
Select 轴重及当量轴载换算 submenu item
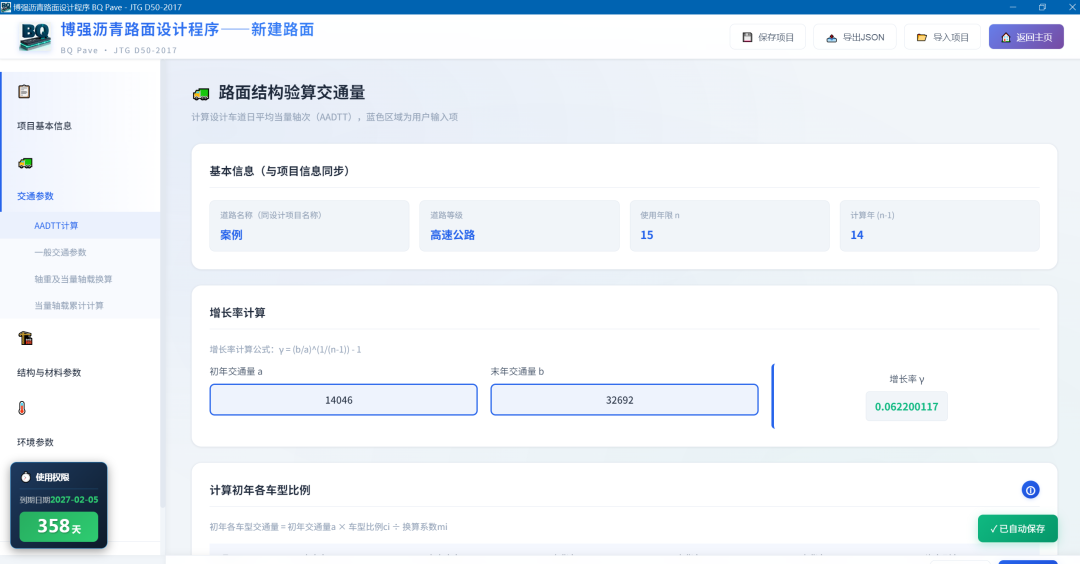73,279
